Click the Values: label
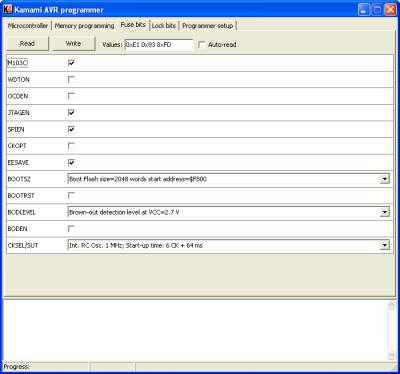This screenshot has height=374, width=400. tap(112, 45)
